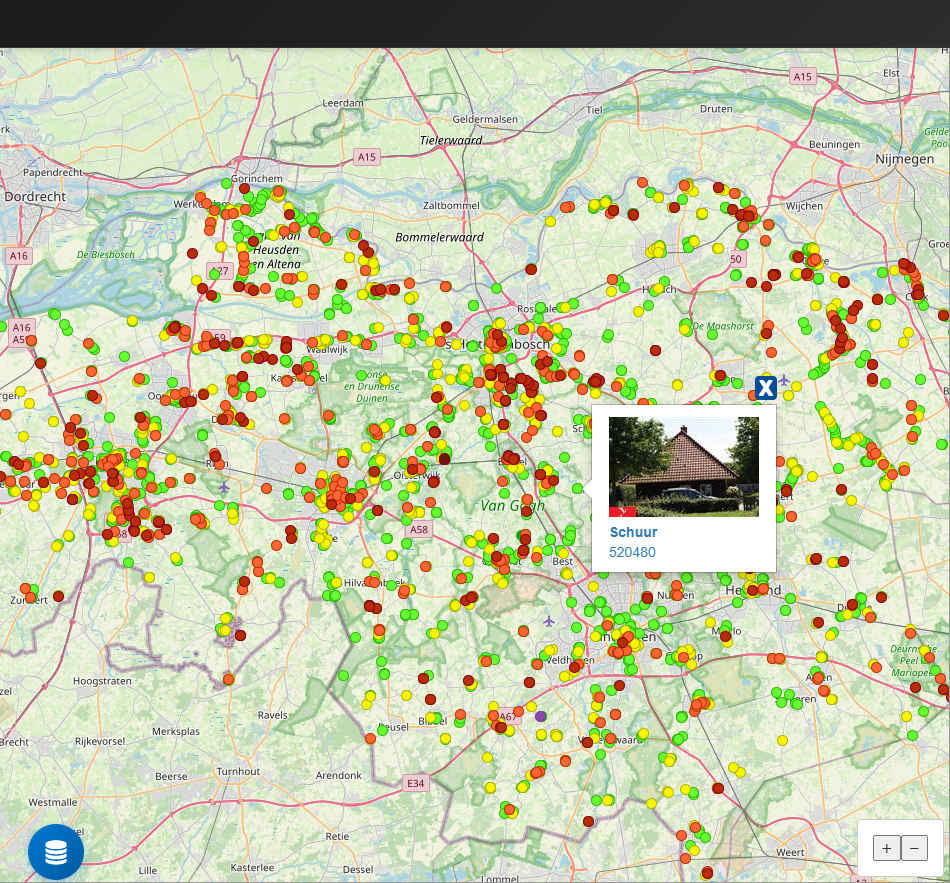The width and height of the screenshot is (950, 883).
Task: Click the airplane icon near Rijen
Action: tap(224, 488)
